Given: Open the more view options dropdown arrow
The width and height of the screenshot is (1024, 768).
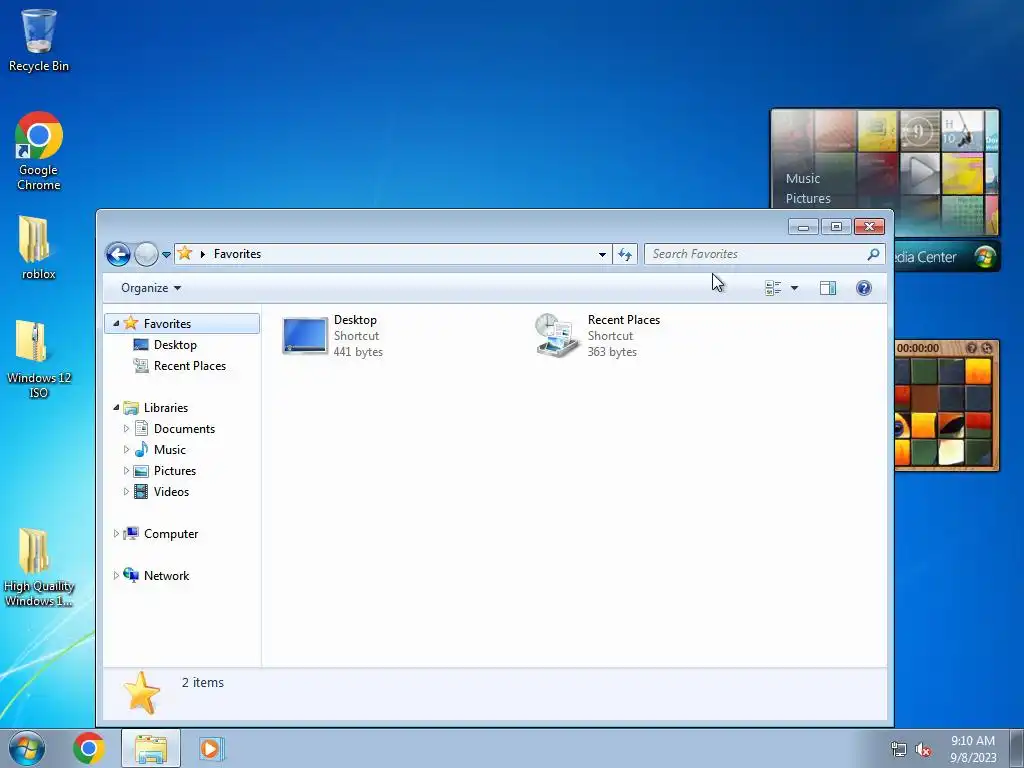Looking at the screenshot, I should coord(794,288).
